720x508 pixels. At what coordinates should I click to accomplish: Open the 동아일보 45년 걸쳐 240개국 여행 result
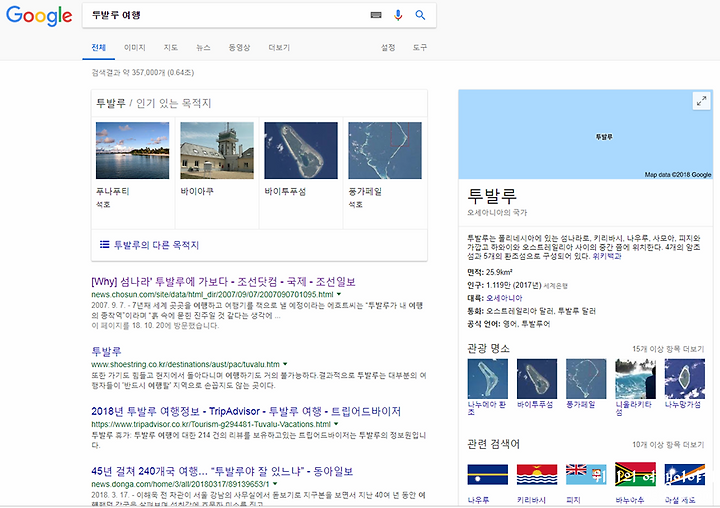point(222,471)
